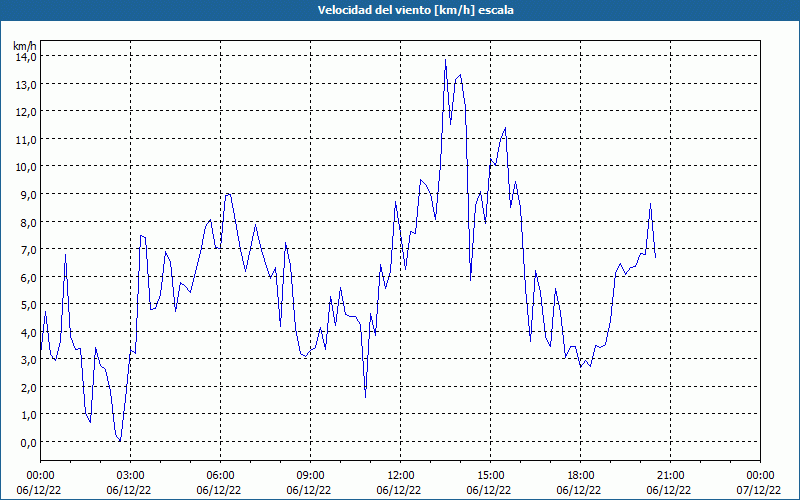Click the '4,0' y-axis label
Image resolution: width=800 pixels, height=500 pixels.
coord(29,332)
